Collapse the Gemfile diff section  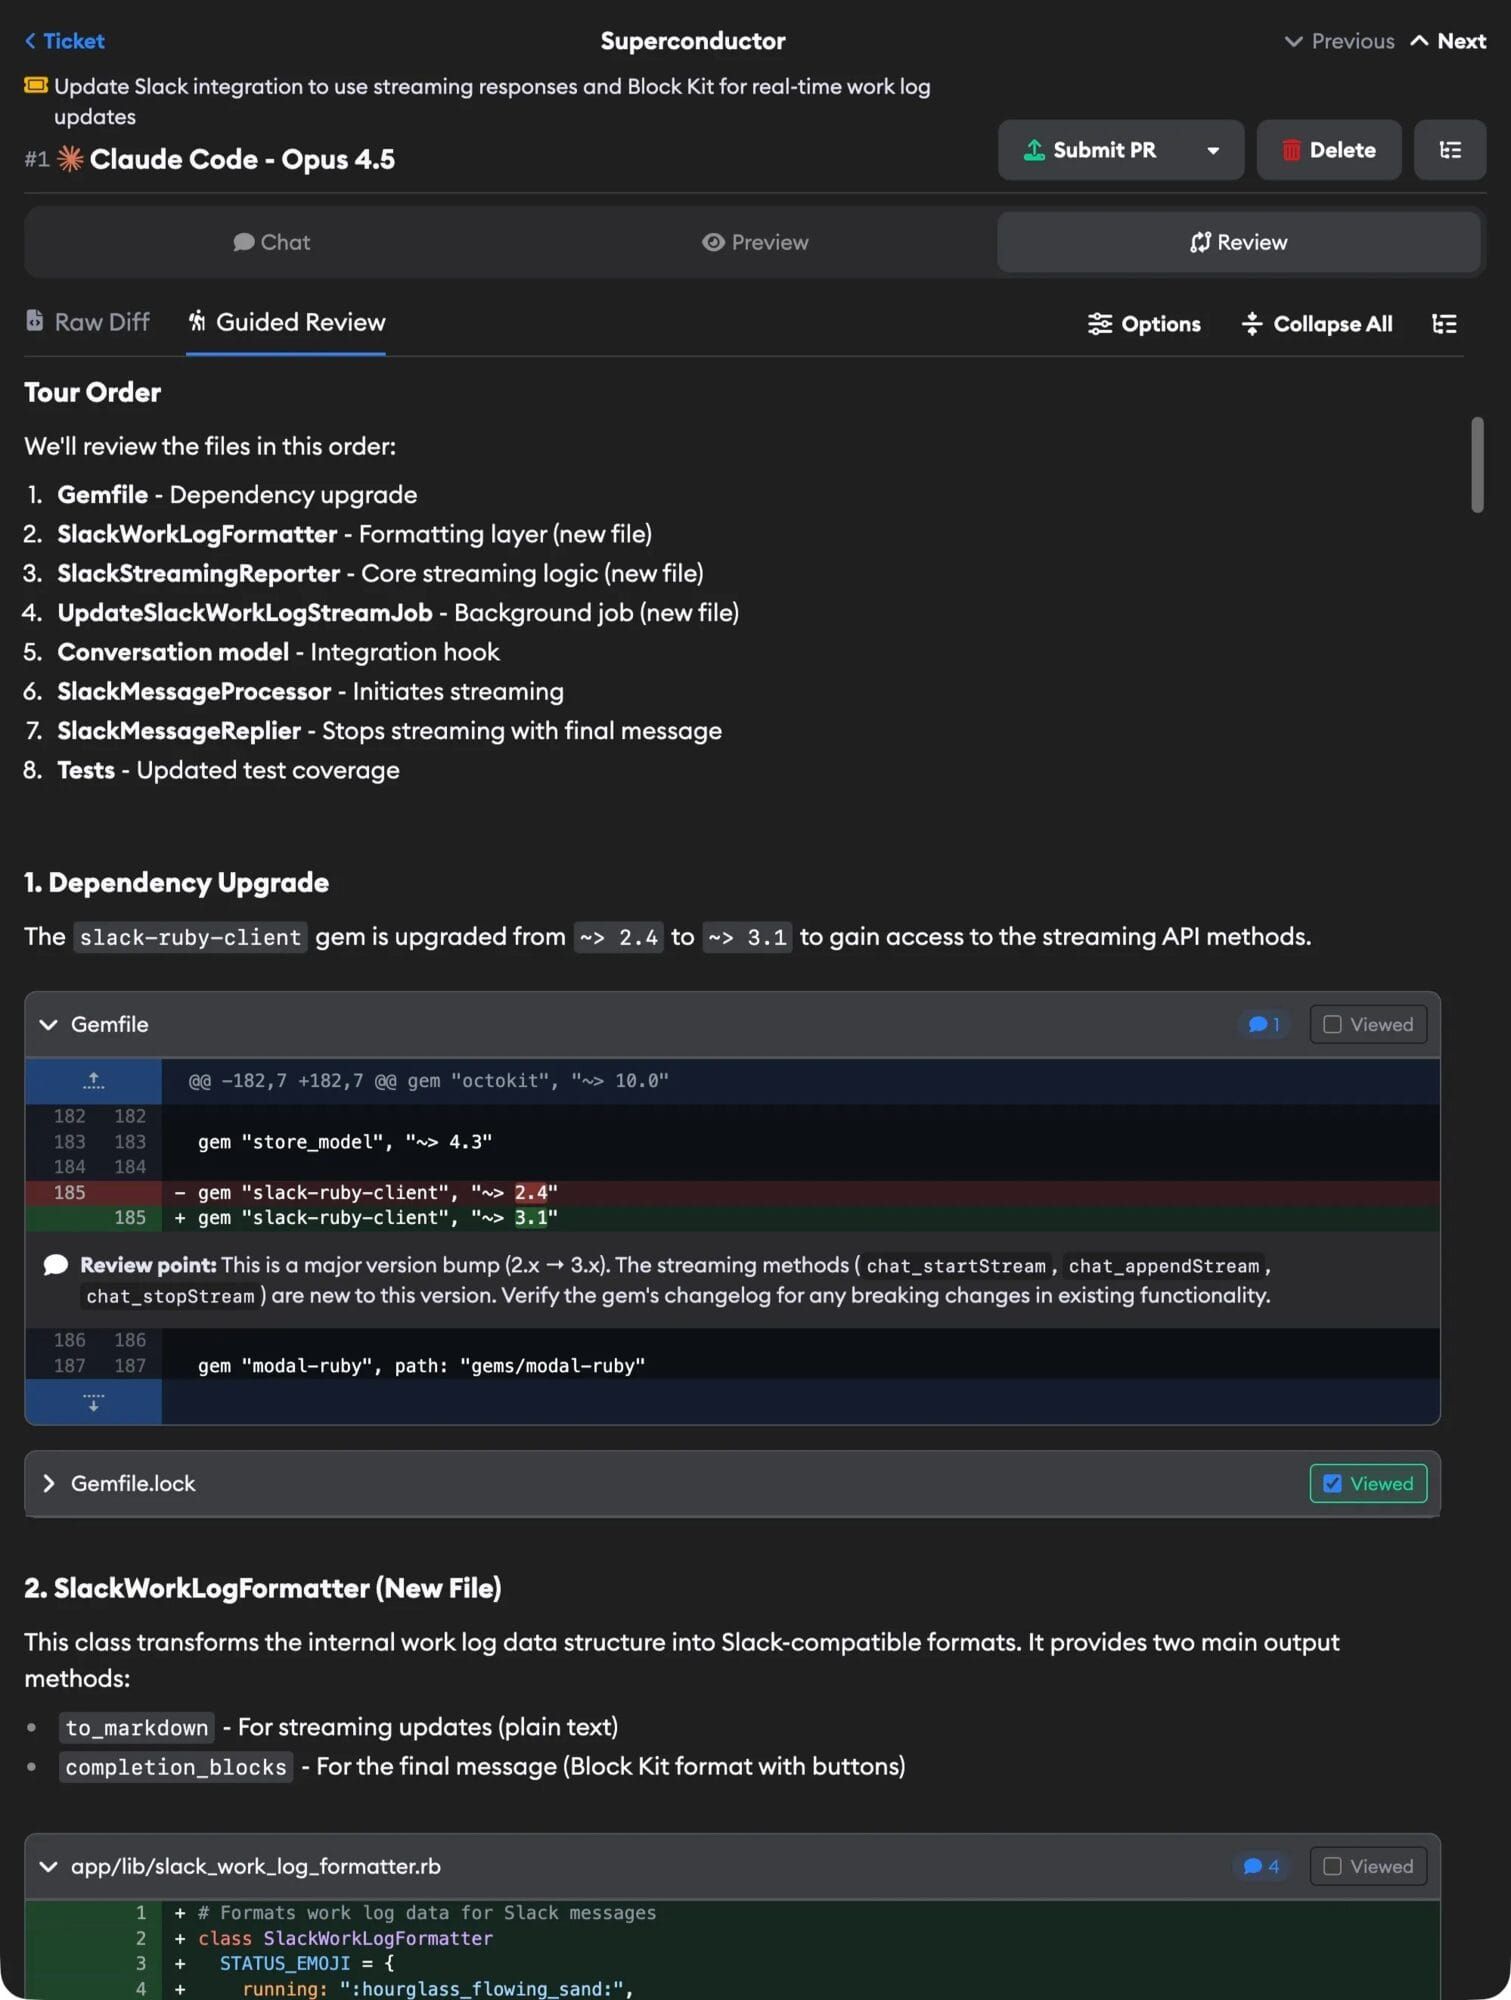[48, 1025]
